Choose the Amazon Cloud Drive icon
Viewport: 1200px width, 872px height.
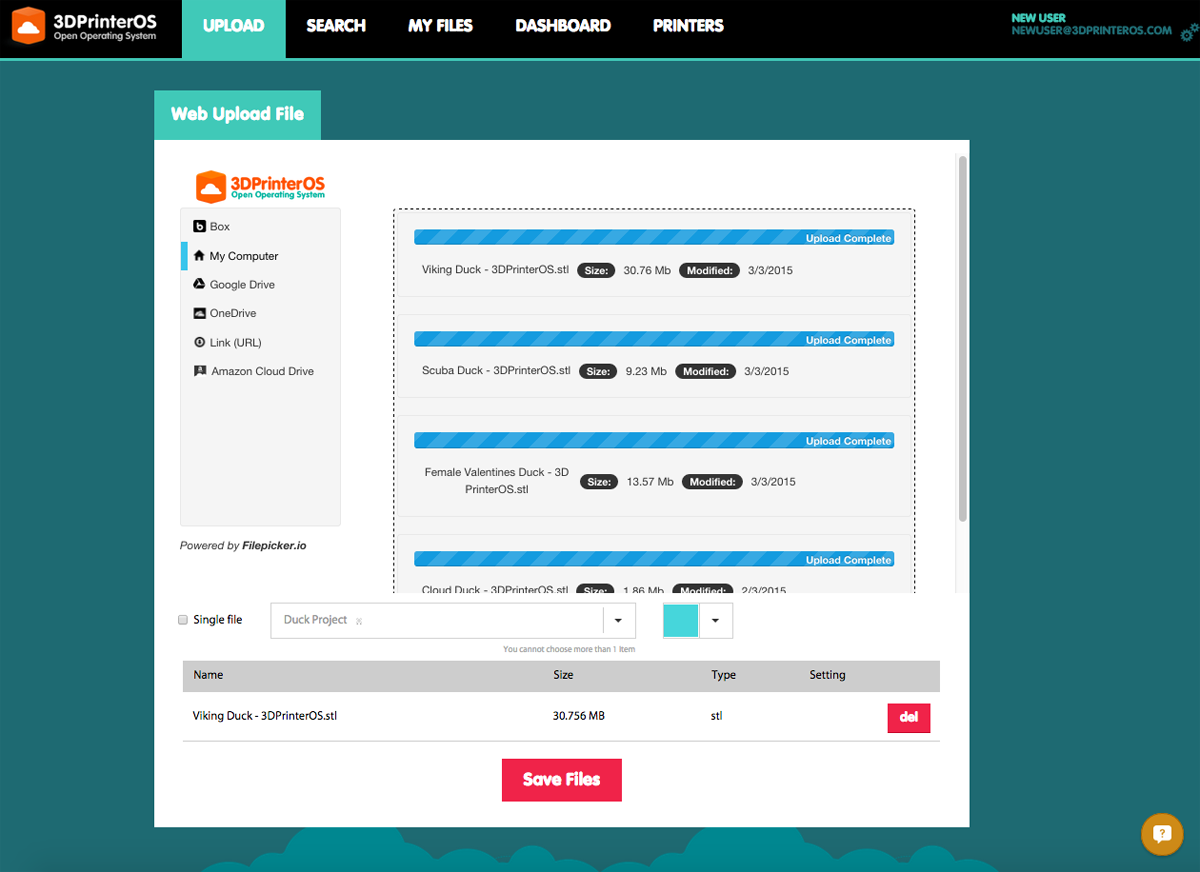(x=199, y=371)
